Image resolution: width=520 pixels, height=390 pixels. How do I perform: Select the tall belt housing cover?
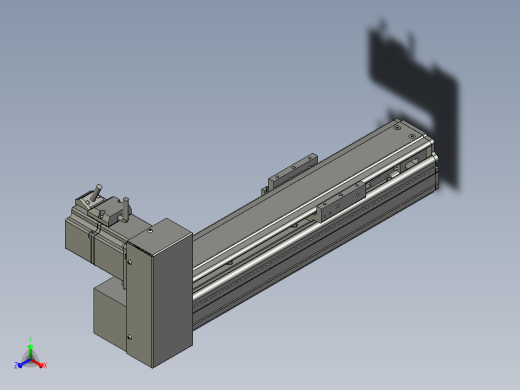tap(160, 293)
